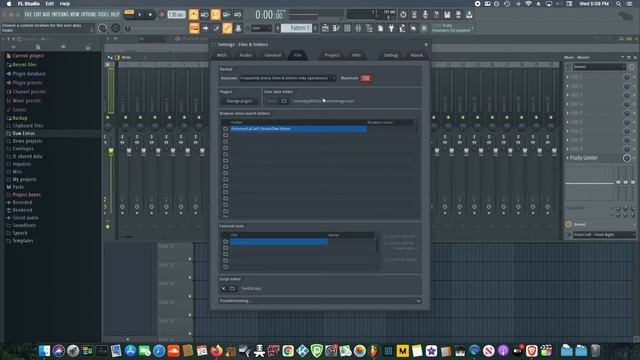Click the folder icon of the first External tools row
Viewport: 640px width, 360px height.
coord(225,241)
